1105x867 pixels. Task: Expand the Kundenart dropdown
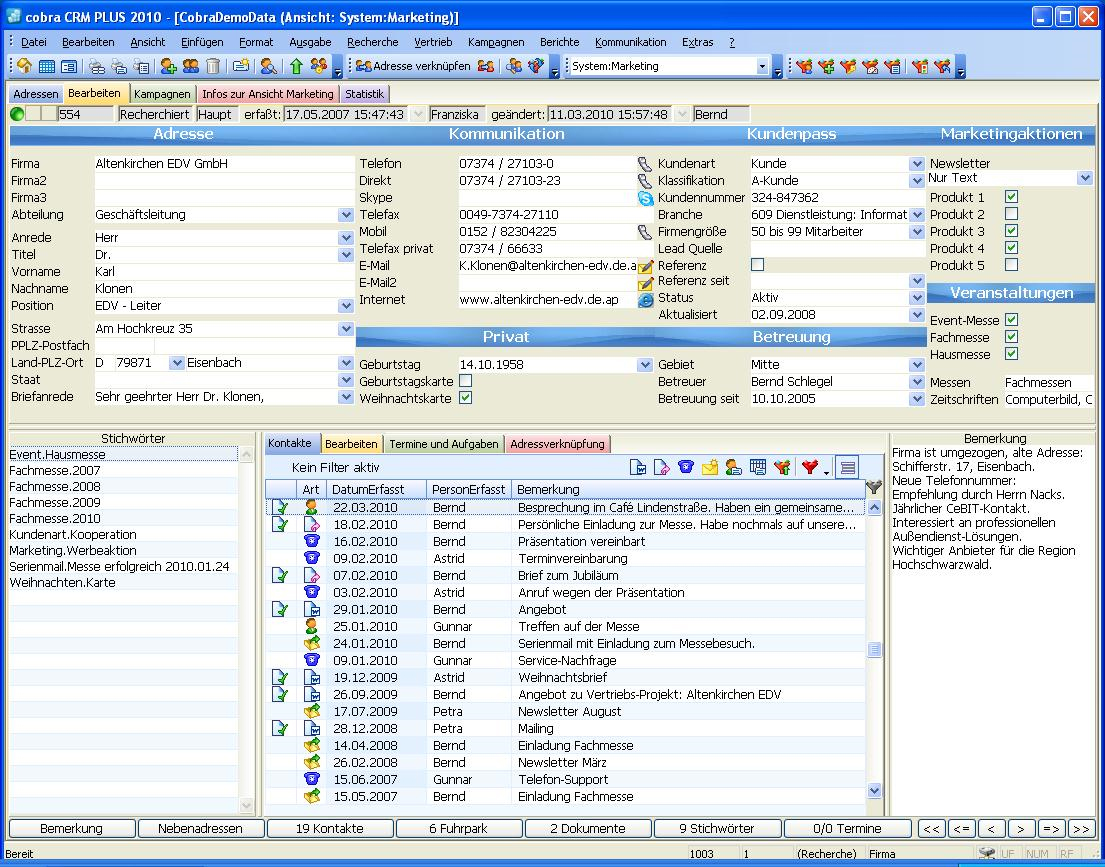[917, 164]
